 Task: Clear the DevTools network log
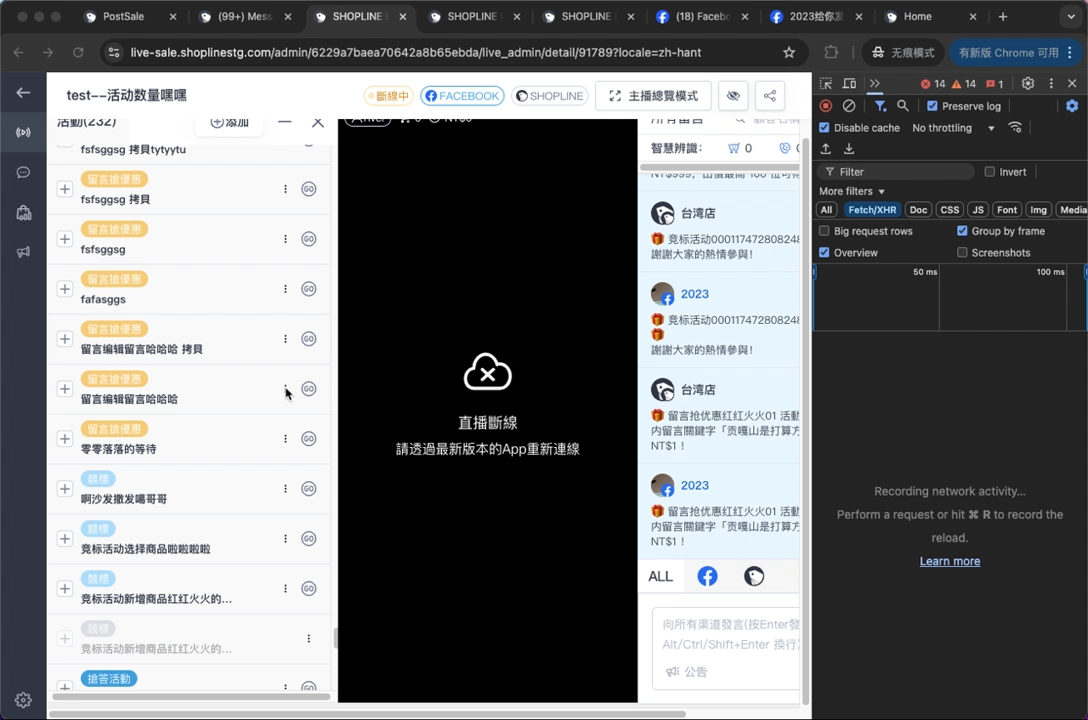(x=849, y=106)
